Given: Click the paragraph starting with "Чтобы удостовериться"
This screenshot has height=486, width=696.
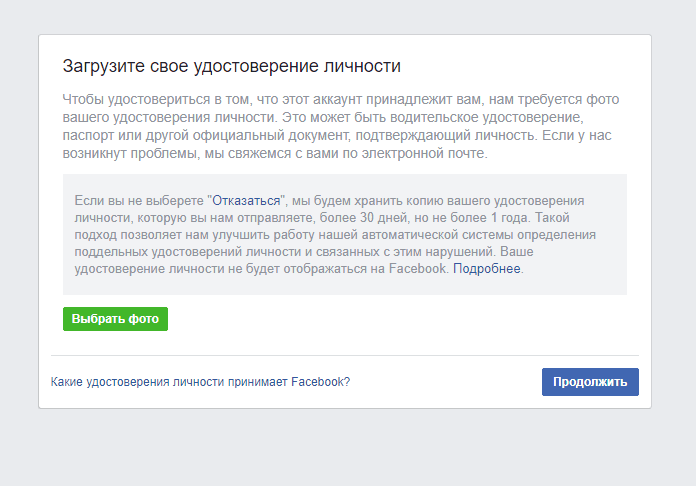Looking at the screenshot, I should [341, 126].
